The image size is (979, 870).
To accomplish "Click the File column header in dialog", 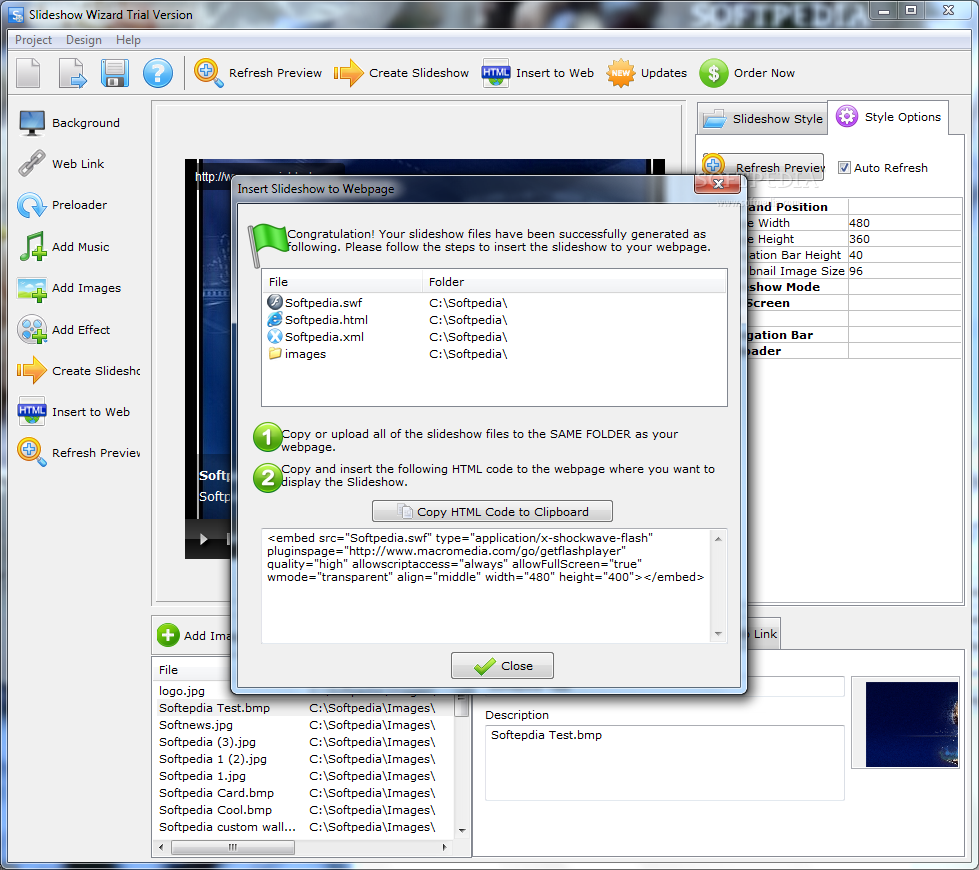I will [343, 282].
